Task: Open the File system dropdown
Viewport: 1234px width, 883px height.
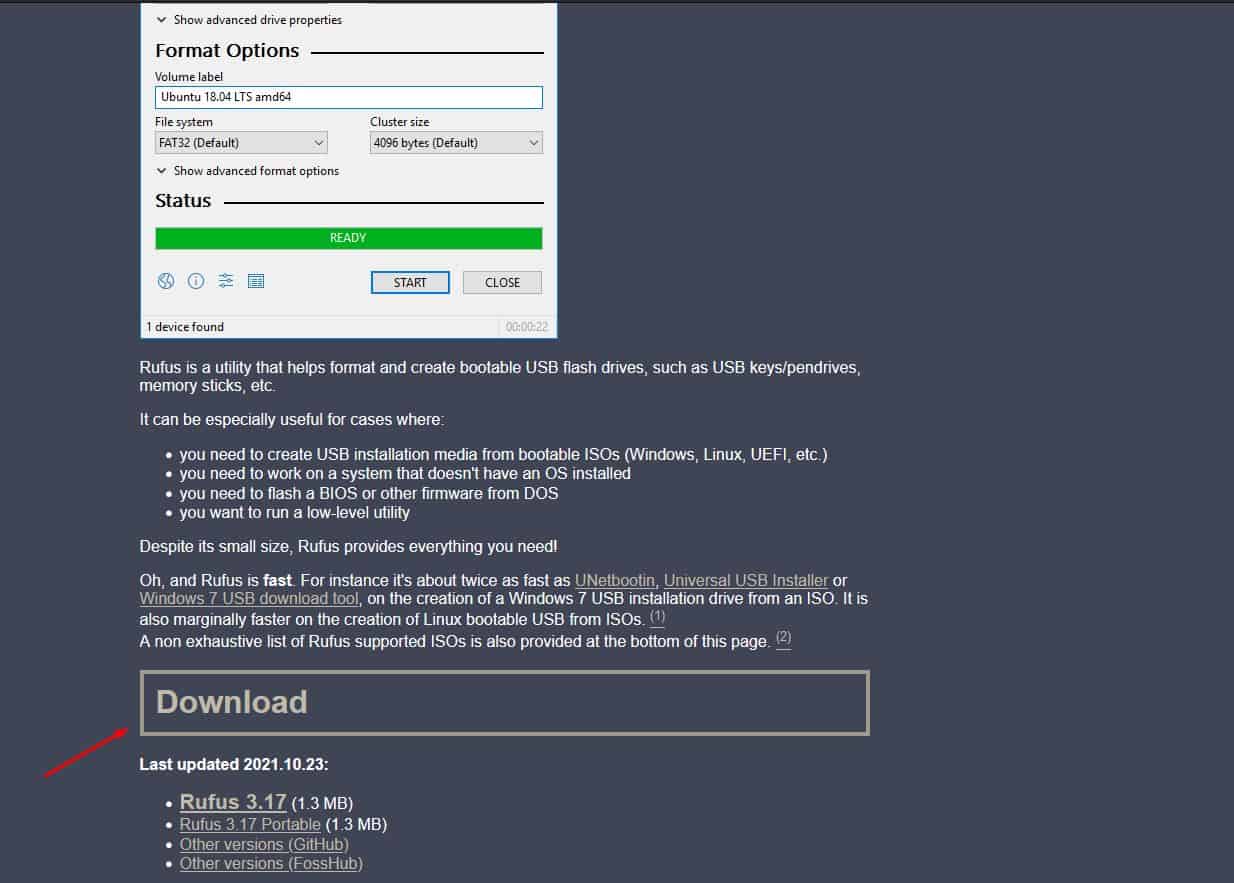Action: pyautogui.click(x=241, y=143)
